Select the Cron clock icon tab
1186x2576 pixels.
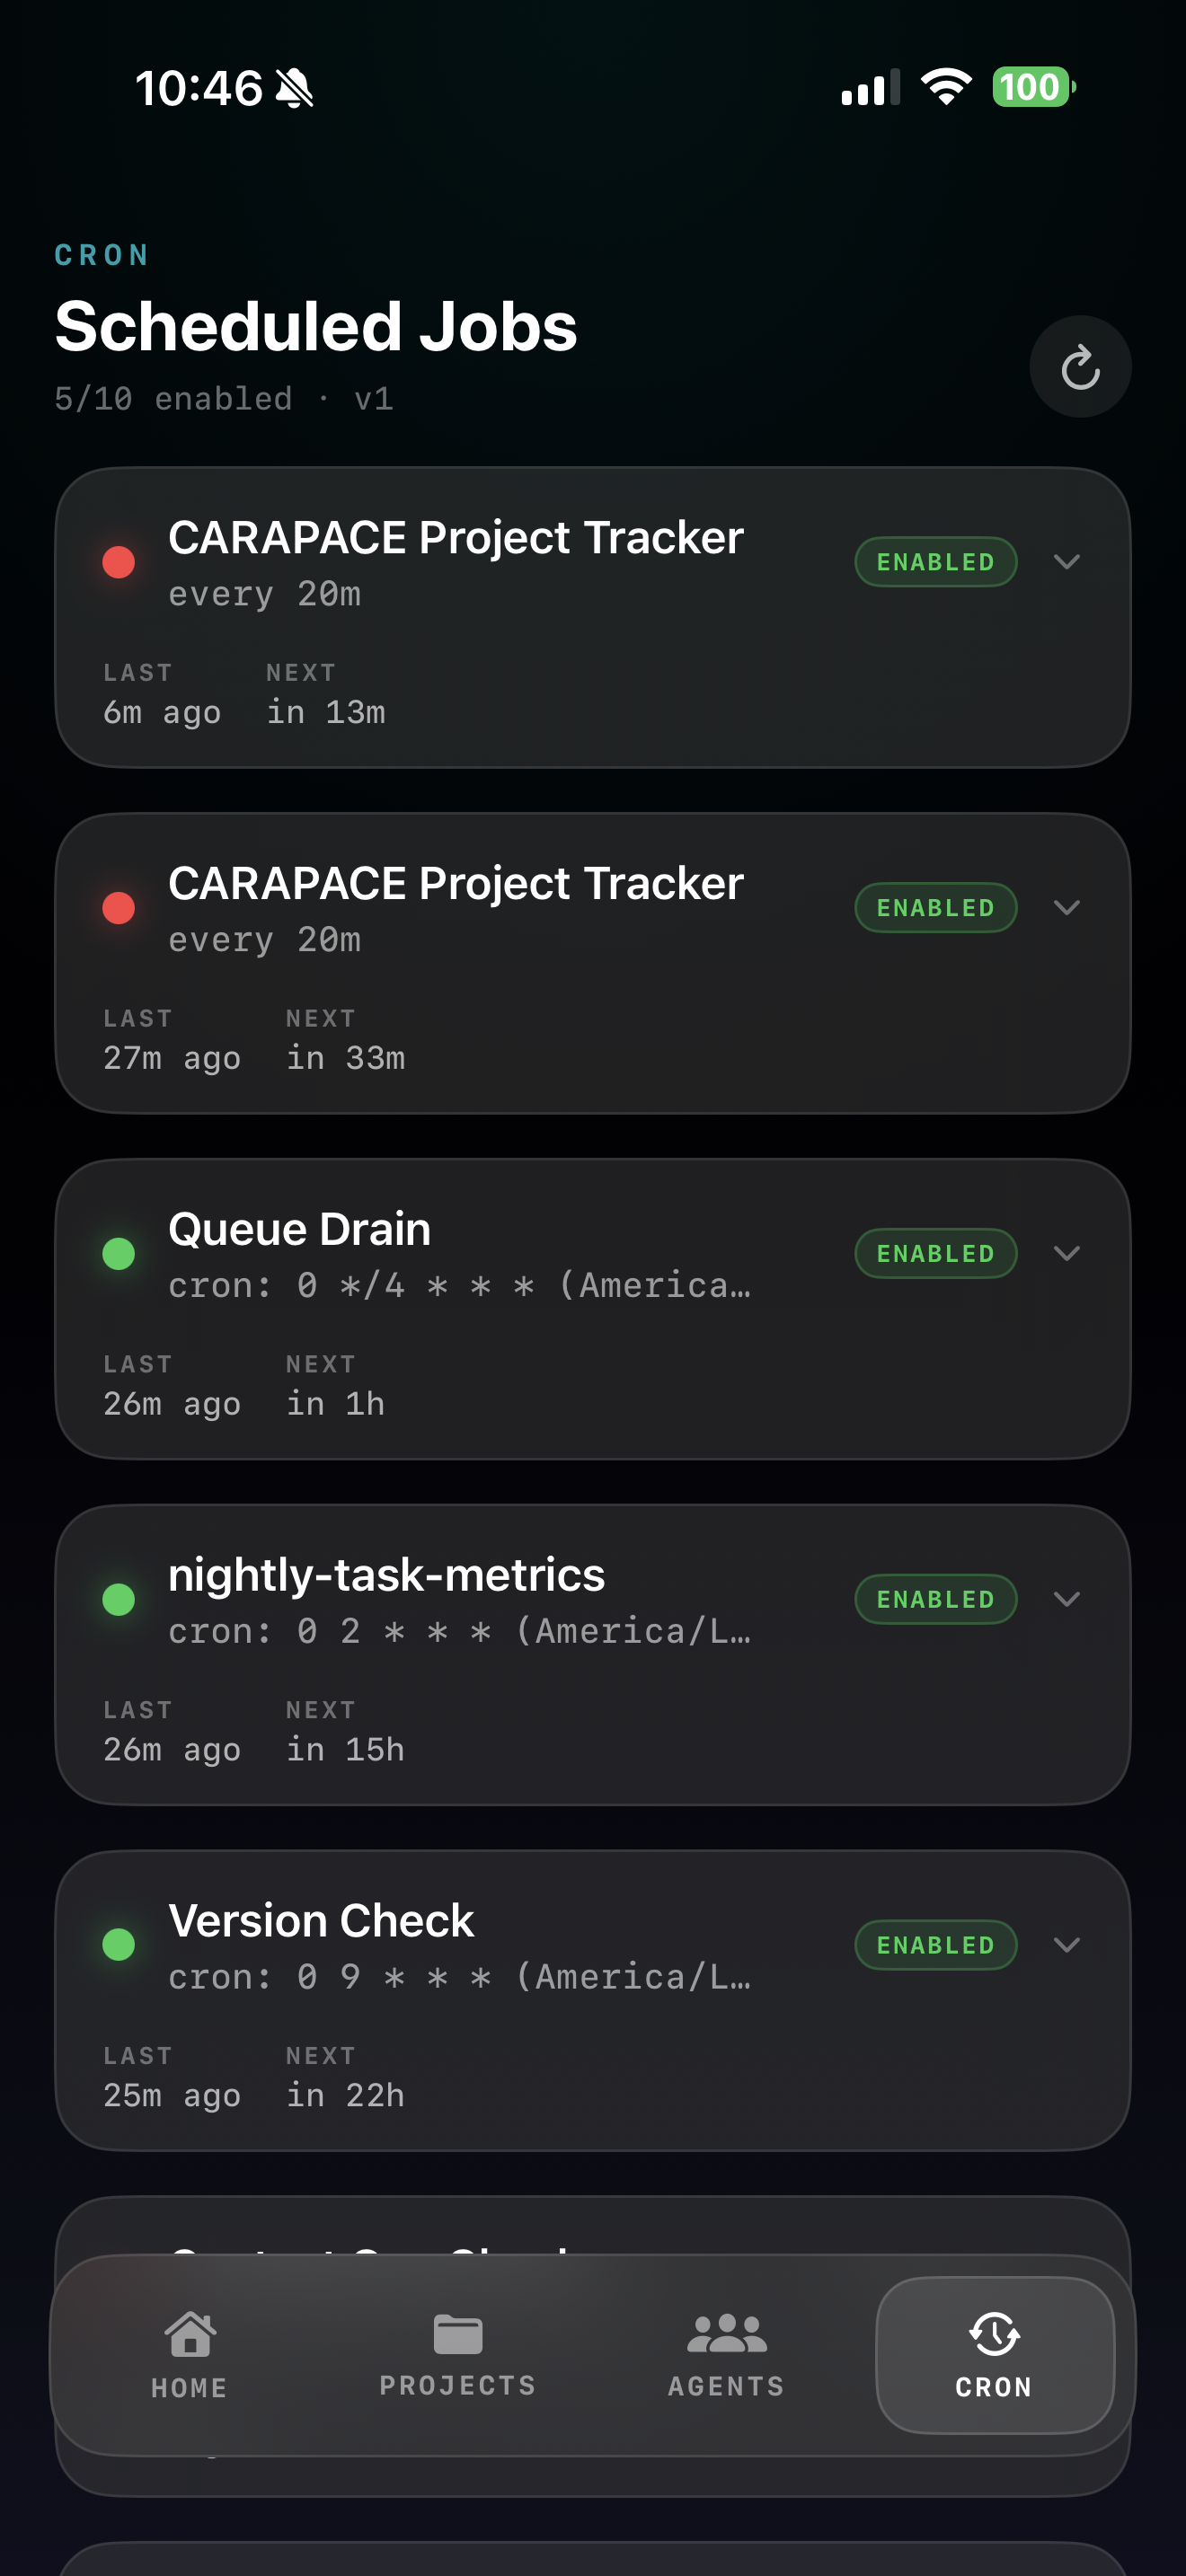994,2335
